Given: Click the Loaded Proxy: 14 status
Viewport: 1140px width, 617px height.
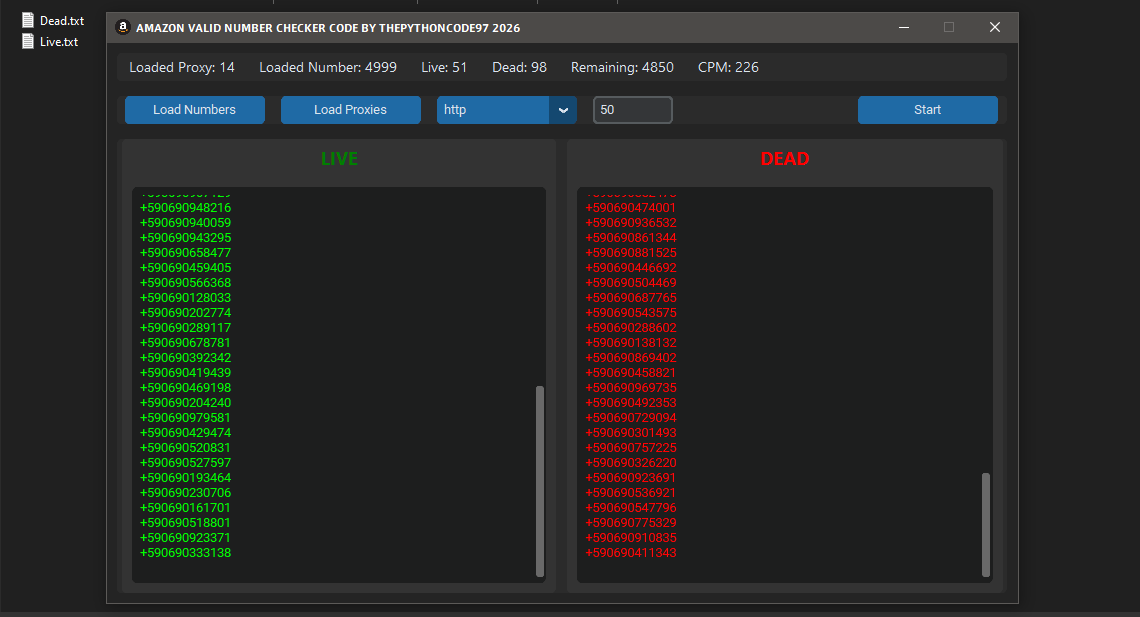Looking at the screenshot, I should 182,68.
